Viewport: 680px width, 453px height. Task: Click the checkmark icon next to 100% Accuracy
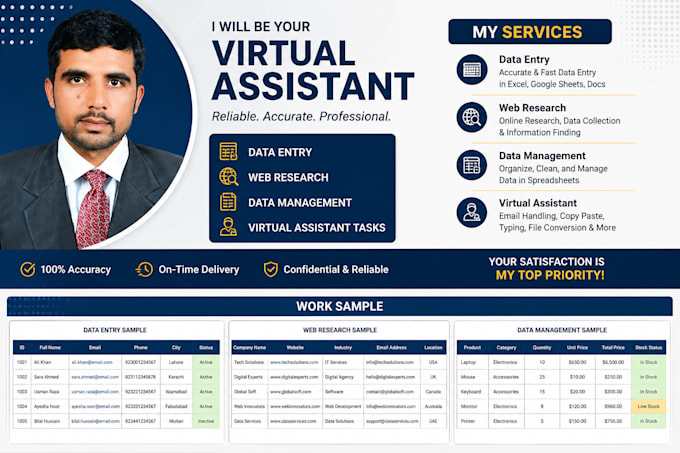coord(28,269)
